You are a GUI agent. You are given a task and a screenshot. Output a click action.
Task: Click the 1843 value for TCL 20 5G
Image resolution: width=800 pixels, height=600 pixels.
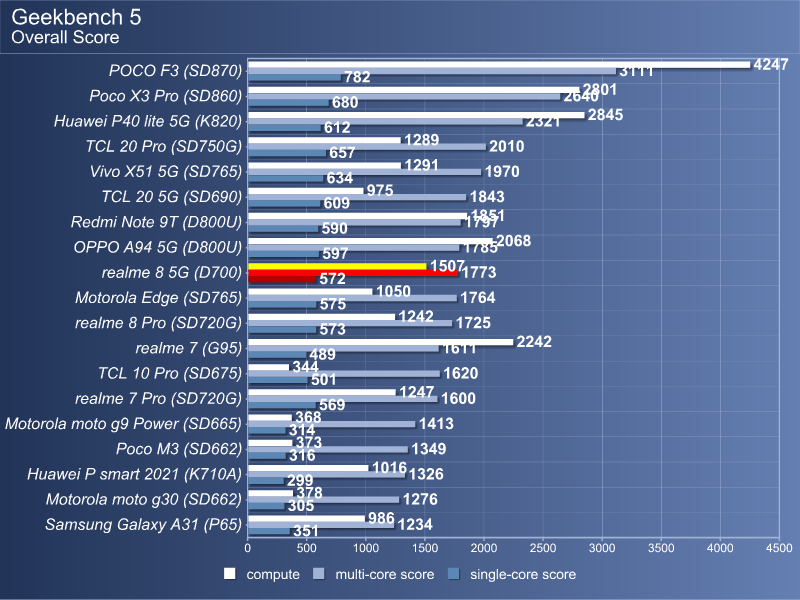coord(487,197)
